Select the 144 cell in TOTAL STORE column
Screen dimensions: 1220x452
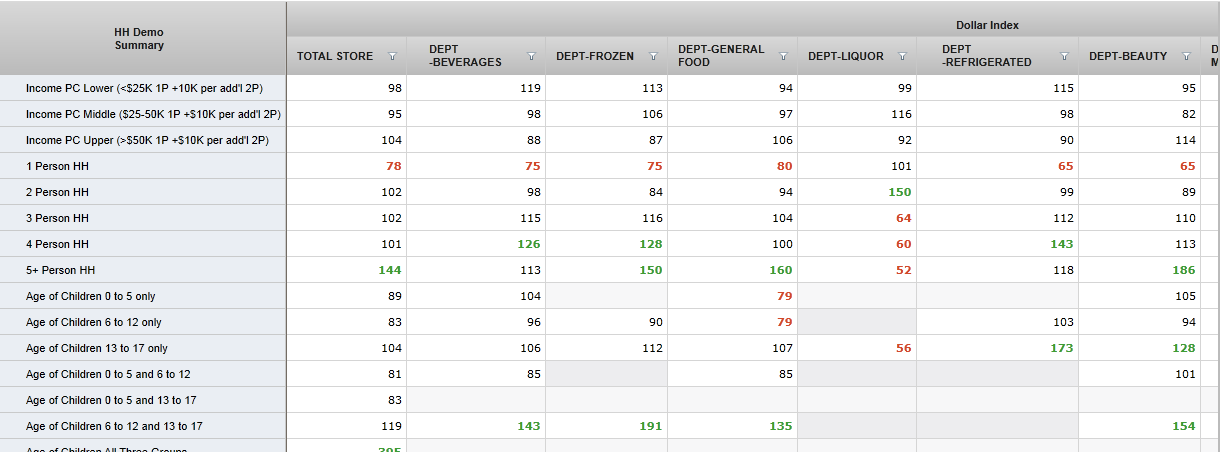coord(390,270)
